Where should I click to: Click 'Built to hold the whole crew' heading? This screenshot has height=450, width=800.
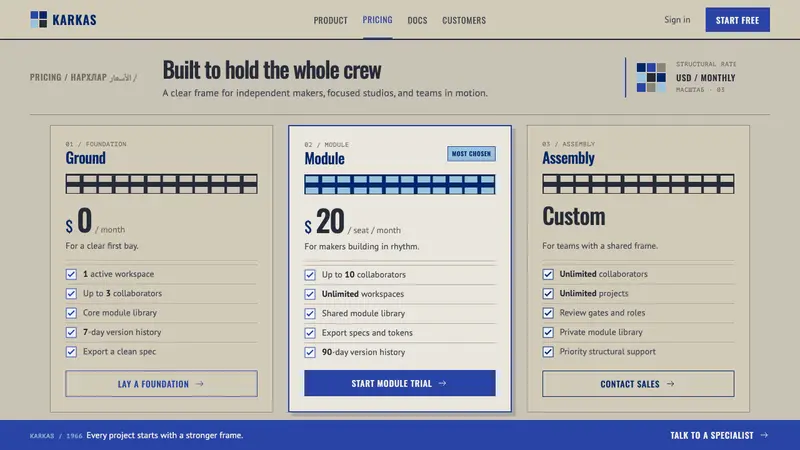(272, 70)
